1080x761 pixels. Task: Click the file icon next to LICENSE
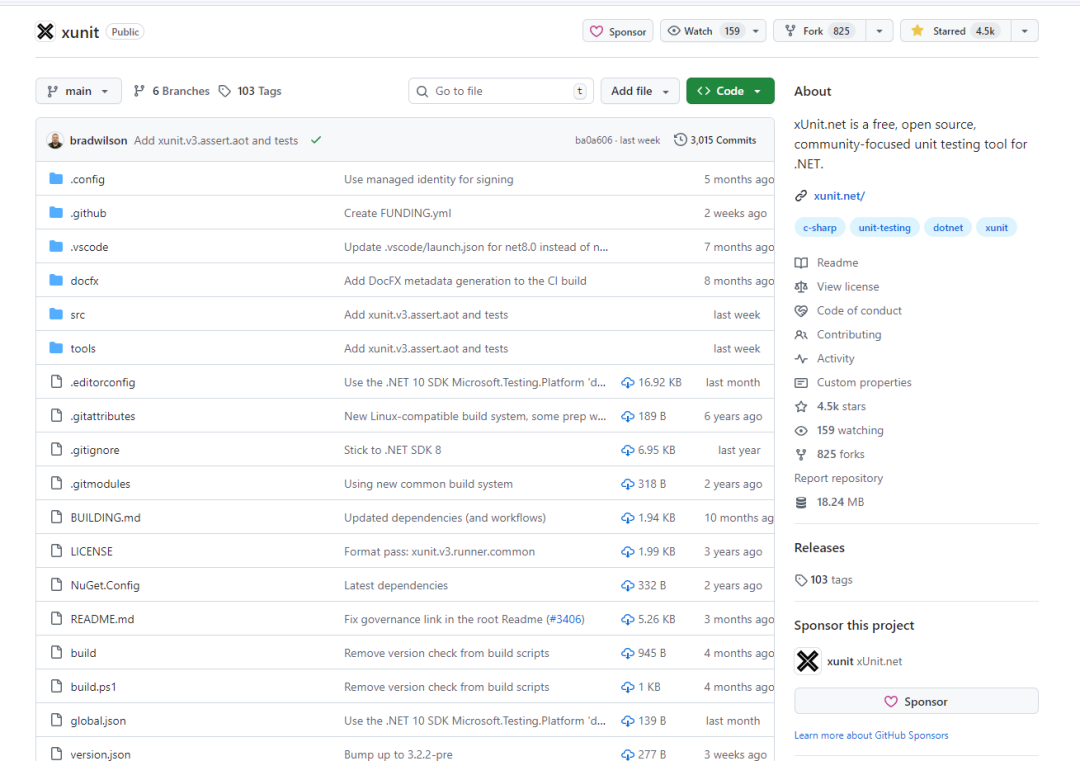[56, 551]
